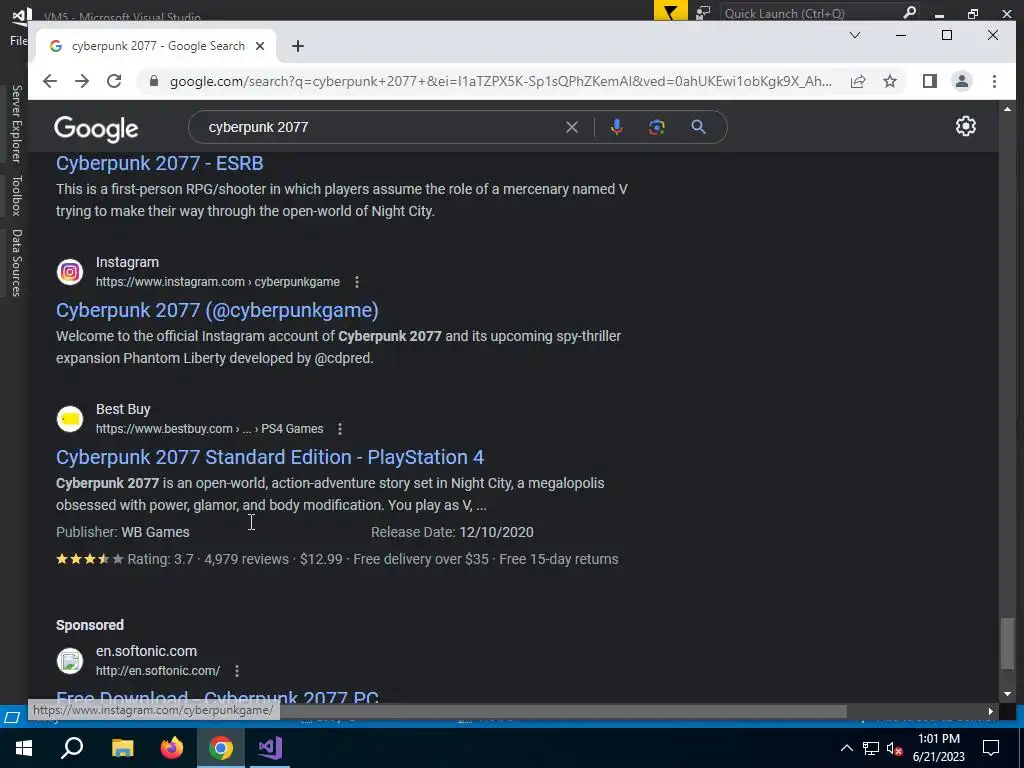
Task: Search by image with the Google Lens icon
Action: pyautogui.click(x=657, y=127)
